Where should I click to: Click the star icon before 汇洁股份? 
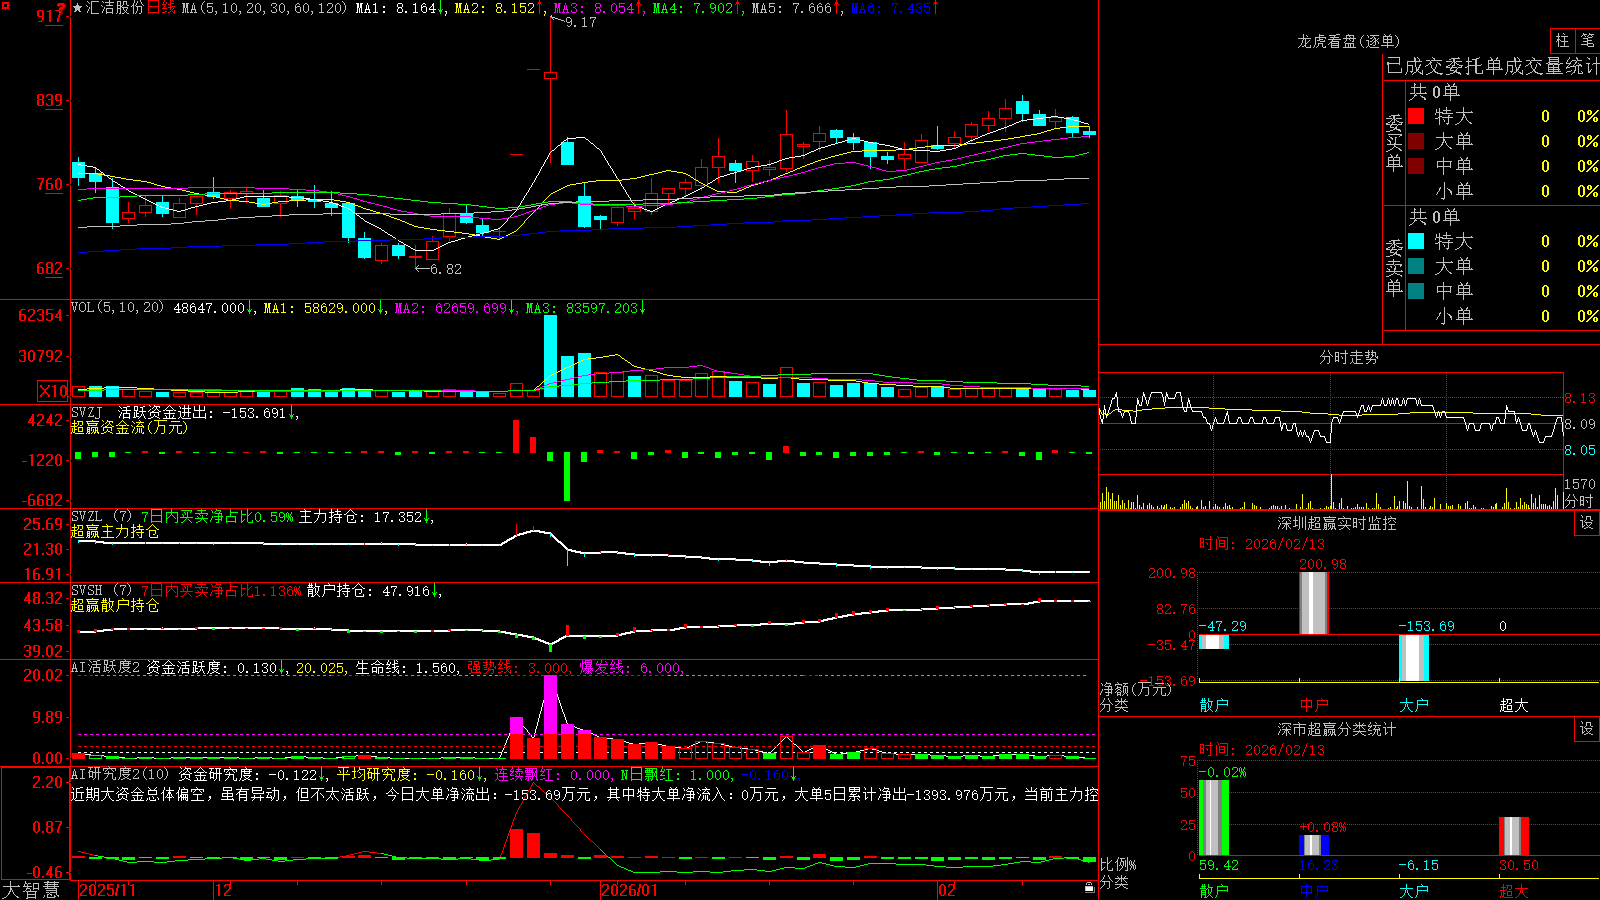(78, 8)
